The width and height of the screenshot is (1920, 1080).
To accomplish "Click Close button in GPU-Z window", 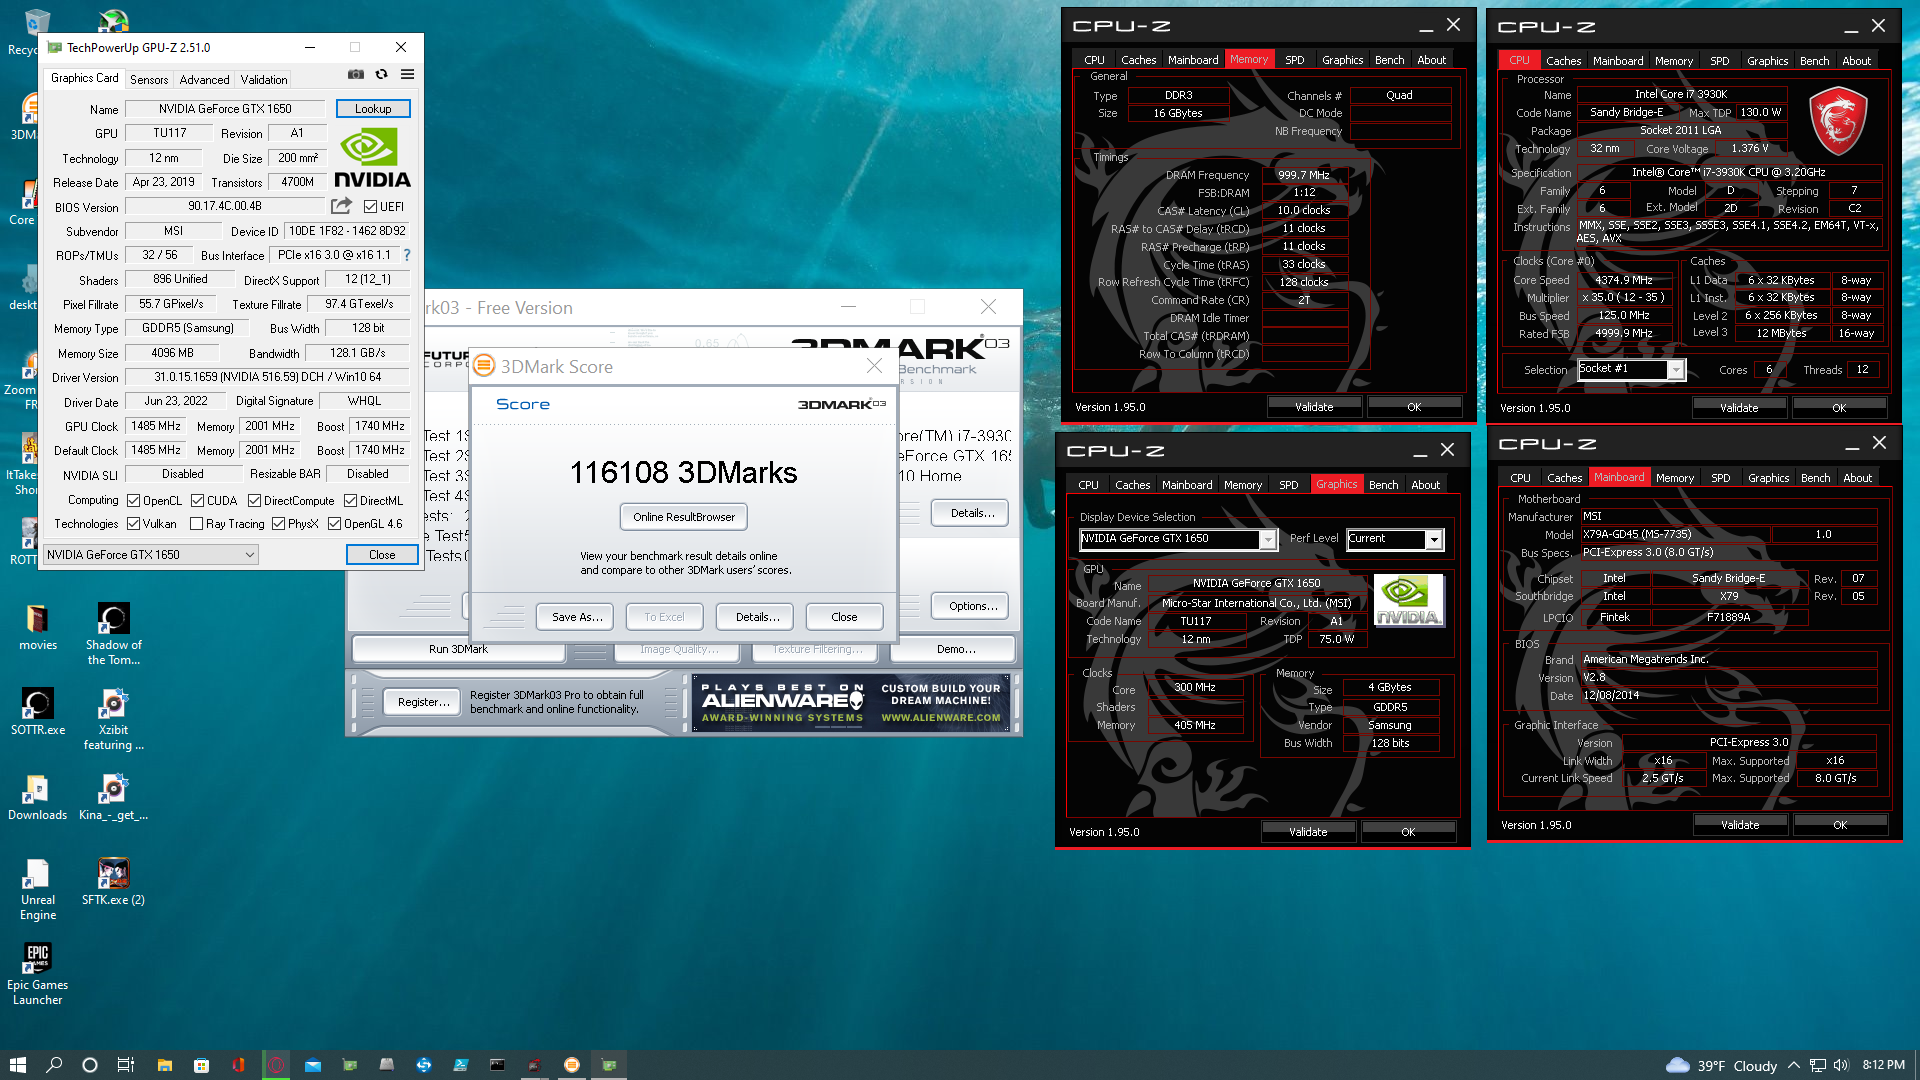I will [x=382, y=554].
